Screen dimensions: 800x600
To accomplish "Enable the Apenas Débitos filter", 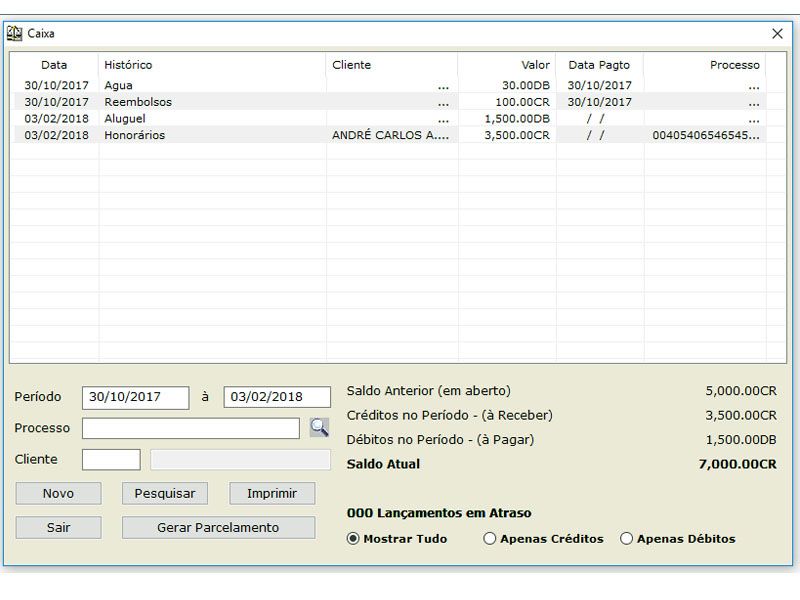I will tap(627, 539).
